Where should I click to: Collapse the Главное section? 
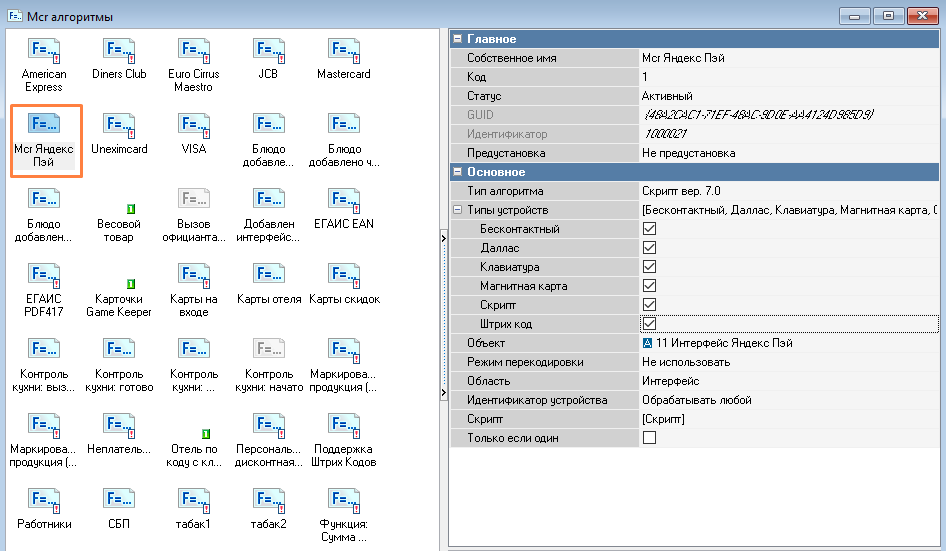coord(458,39)
